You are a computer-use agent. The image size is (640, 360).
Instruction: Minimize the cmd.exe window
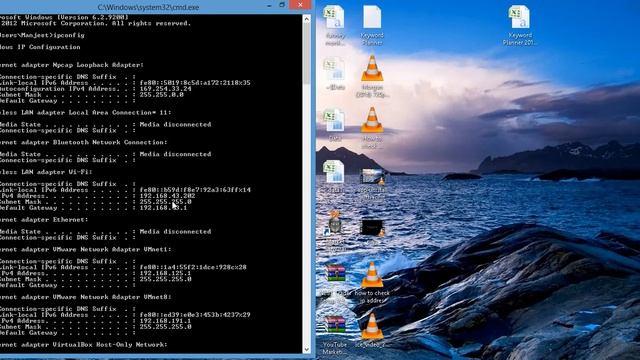(x=269, y=6)
